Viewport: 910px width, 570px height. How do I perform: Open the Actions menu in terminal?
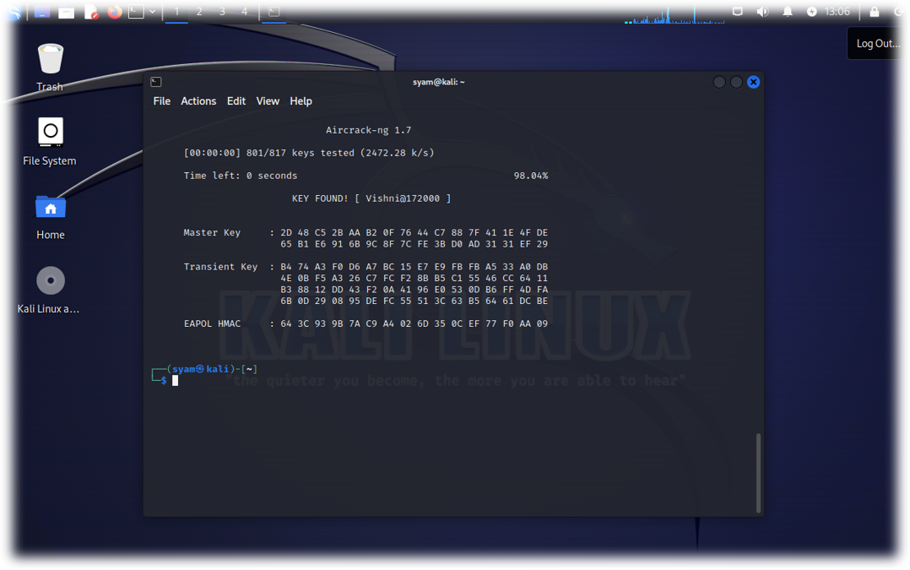198,101
